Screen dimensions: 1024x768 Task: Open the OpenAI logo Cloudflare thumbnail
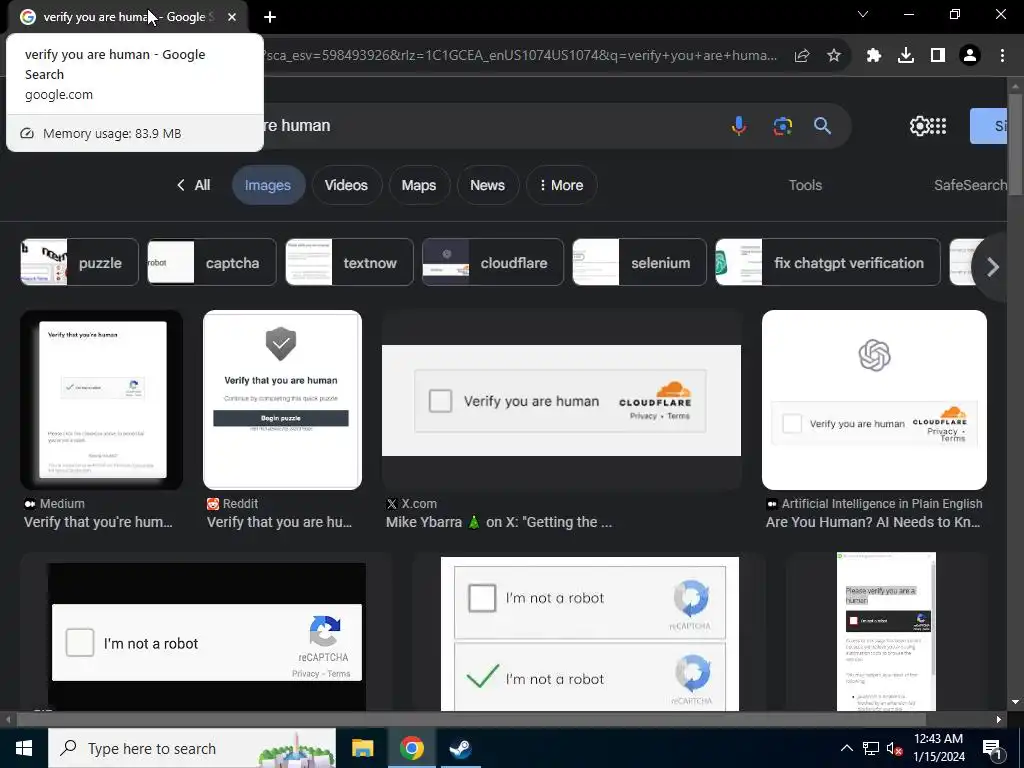(x=874, y=400)
